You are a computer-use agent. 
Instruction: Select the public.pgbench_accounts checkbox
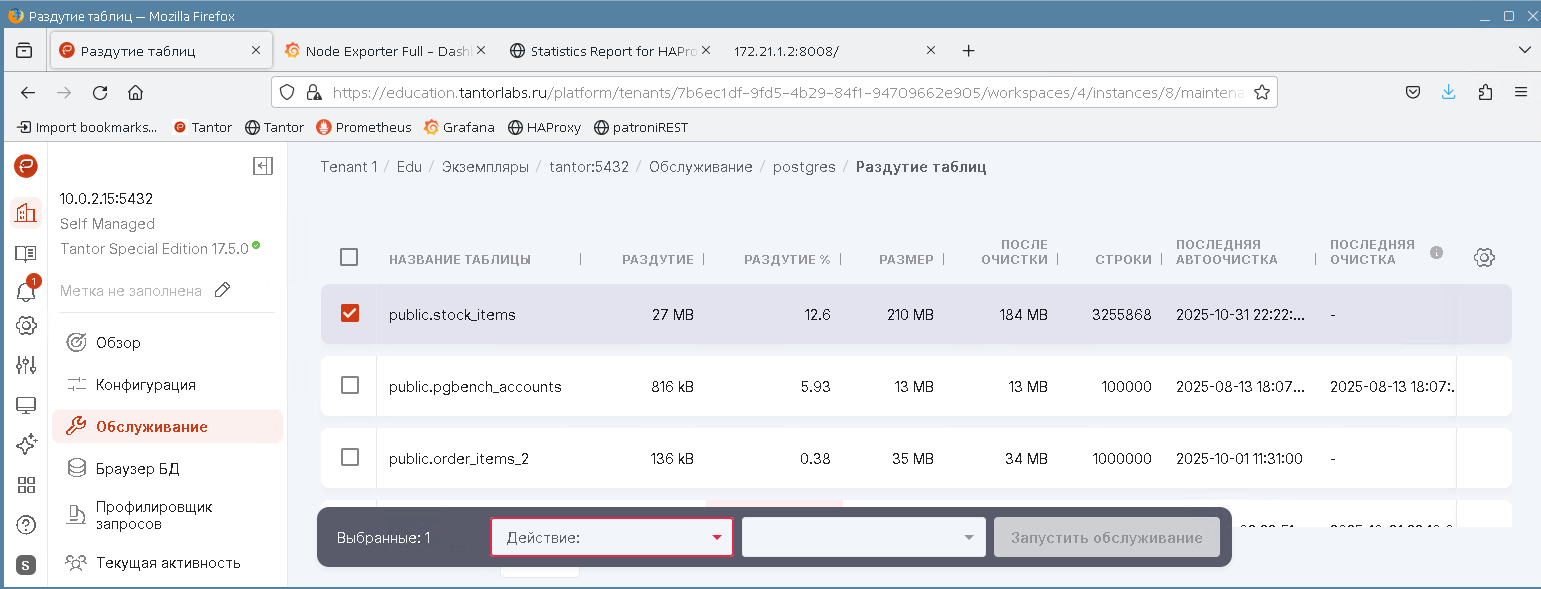(349, 386)
